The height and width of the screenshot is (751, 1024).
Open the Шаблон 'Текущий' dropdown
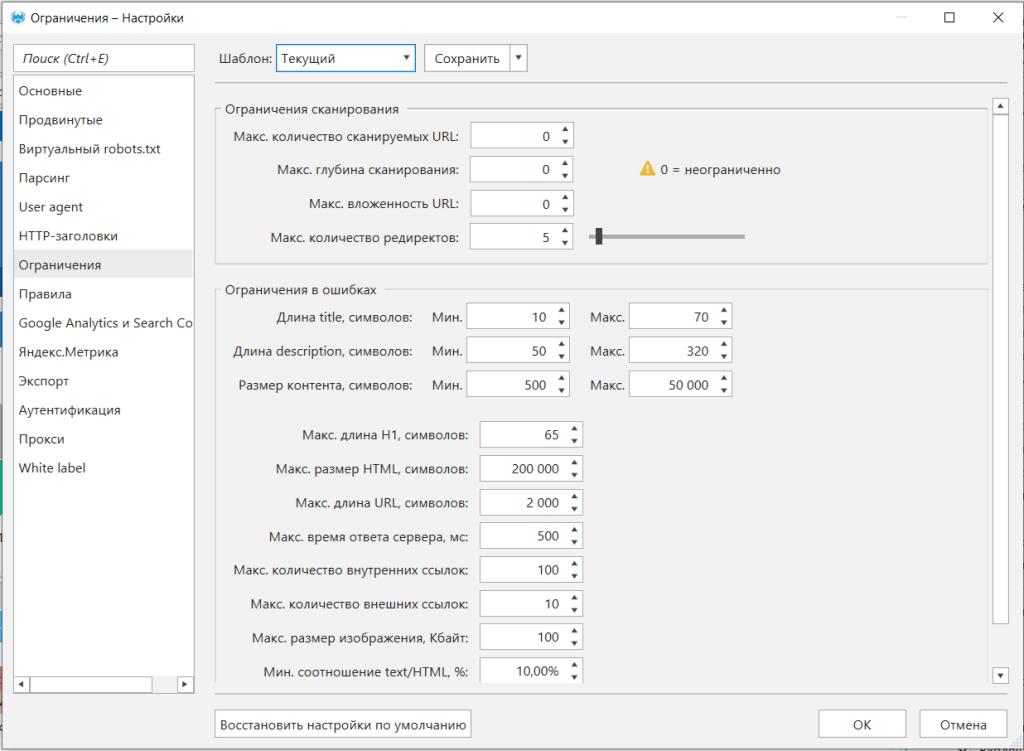pyautogui.click(x=345, y=58)
